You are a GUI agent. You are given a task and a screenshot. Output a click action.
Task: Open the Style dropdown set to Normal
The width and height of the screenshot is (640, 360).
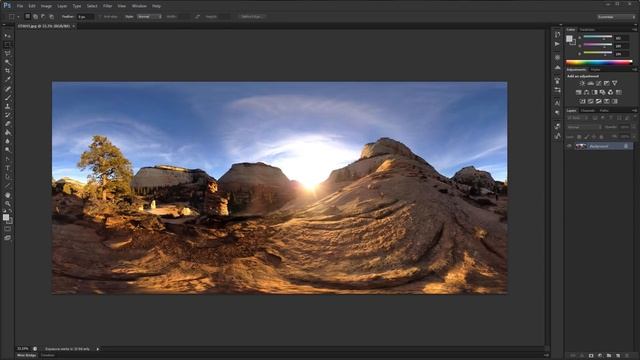[x=149, y=17]
